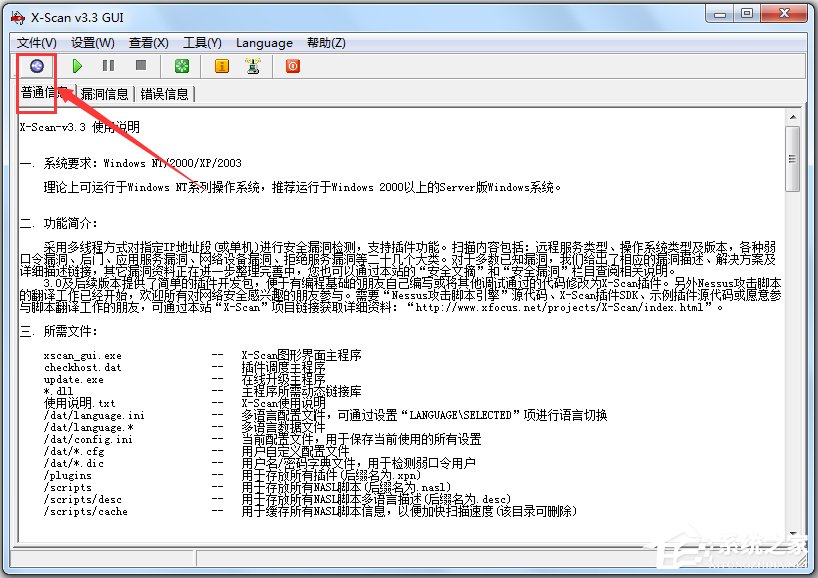The height and width of the screenshot is (578, 818).
Task: Open the yellow info icon in the toolbar
Action: (222, 66)
